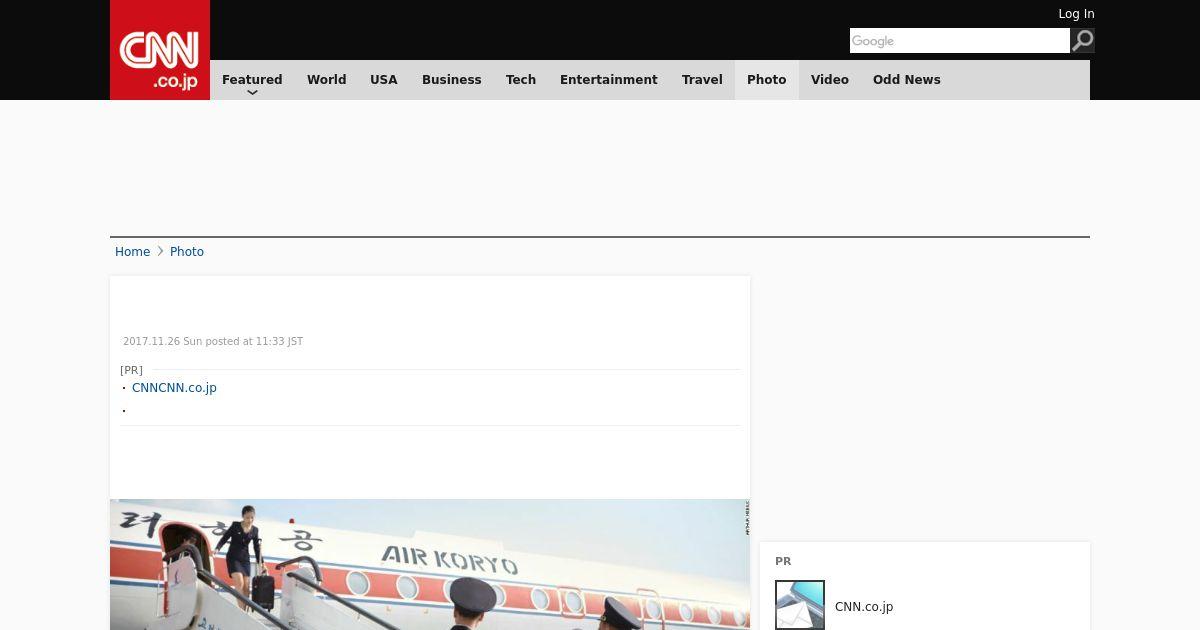Expand the Featured menu chevron
Image resolution: width=1200 pixels, height=630 pixels.
(x=252, y=92)
